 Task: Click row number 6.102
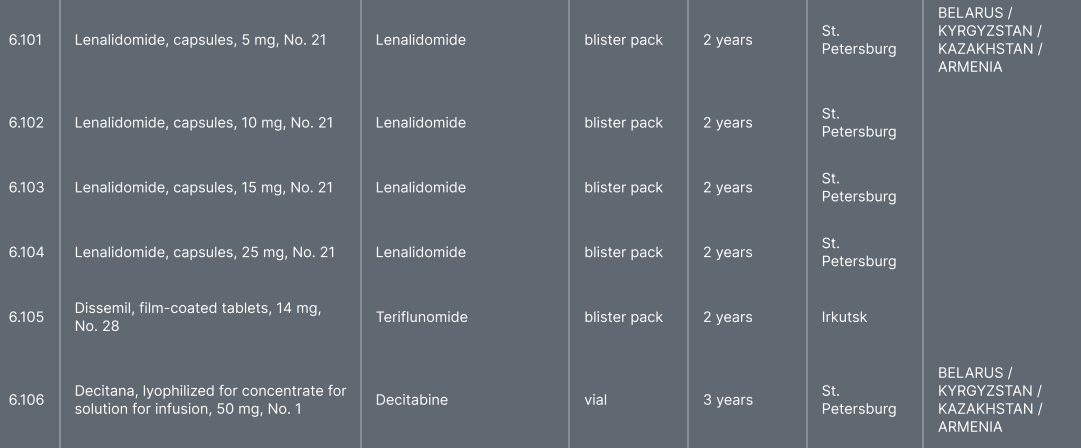[x=26, y=123]
